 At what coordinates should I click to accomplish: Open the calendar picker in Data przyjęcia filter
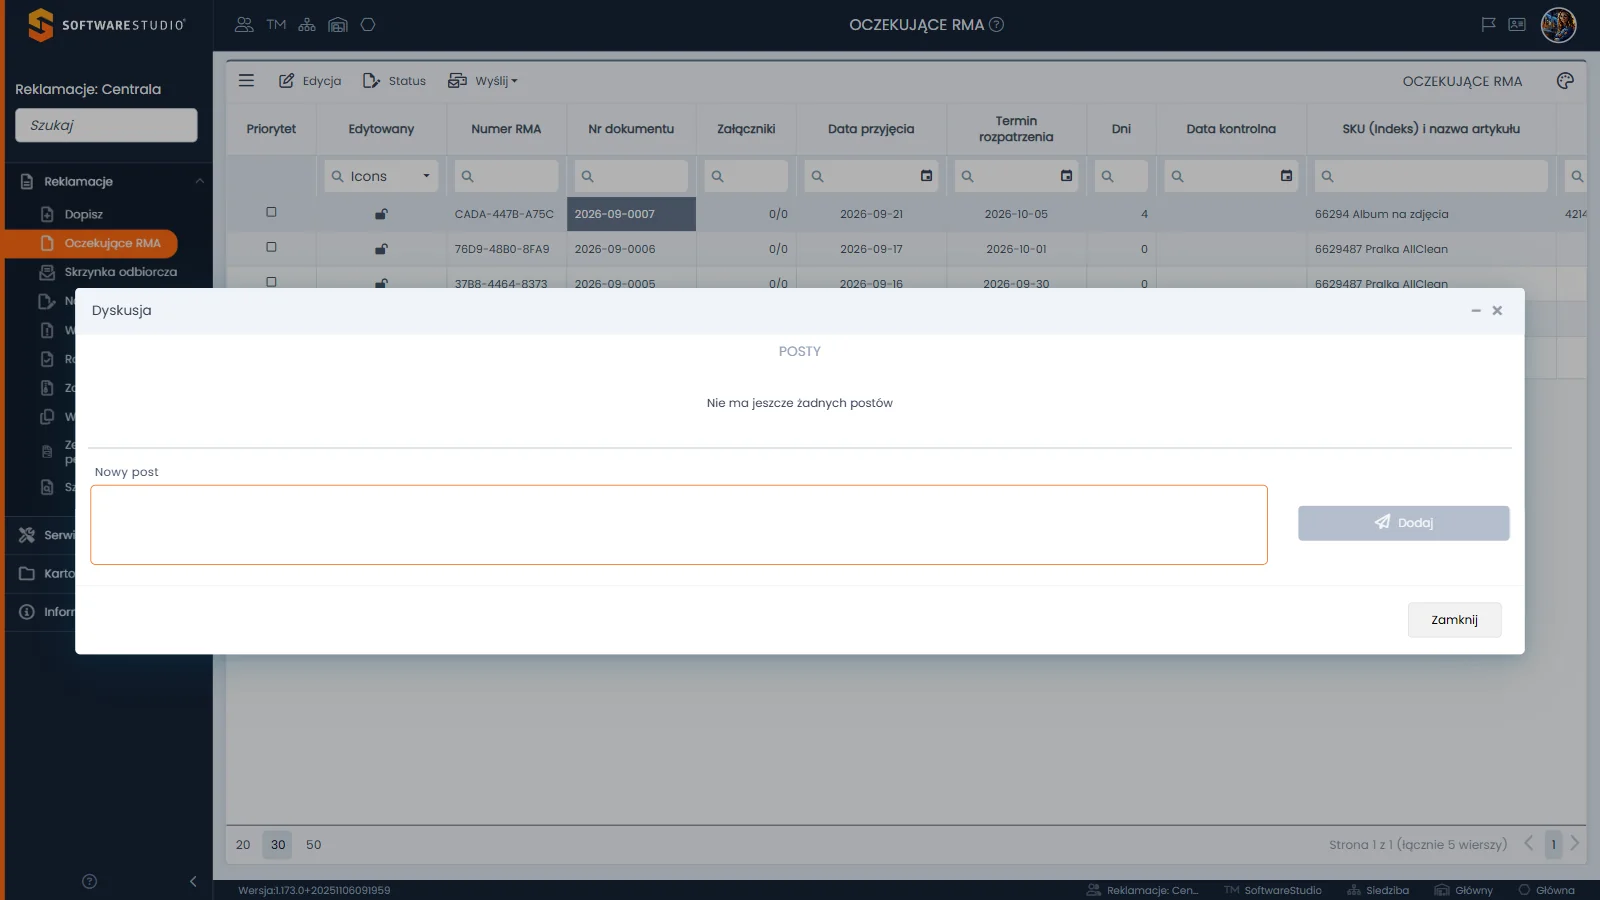[926, 176]
